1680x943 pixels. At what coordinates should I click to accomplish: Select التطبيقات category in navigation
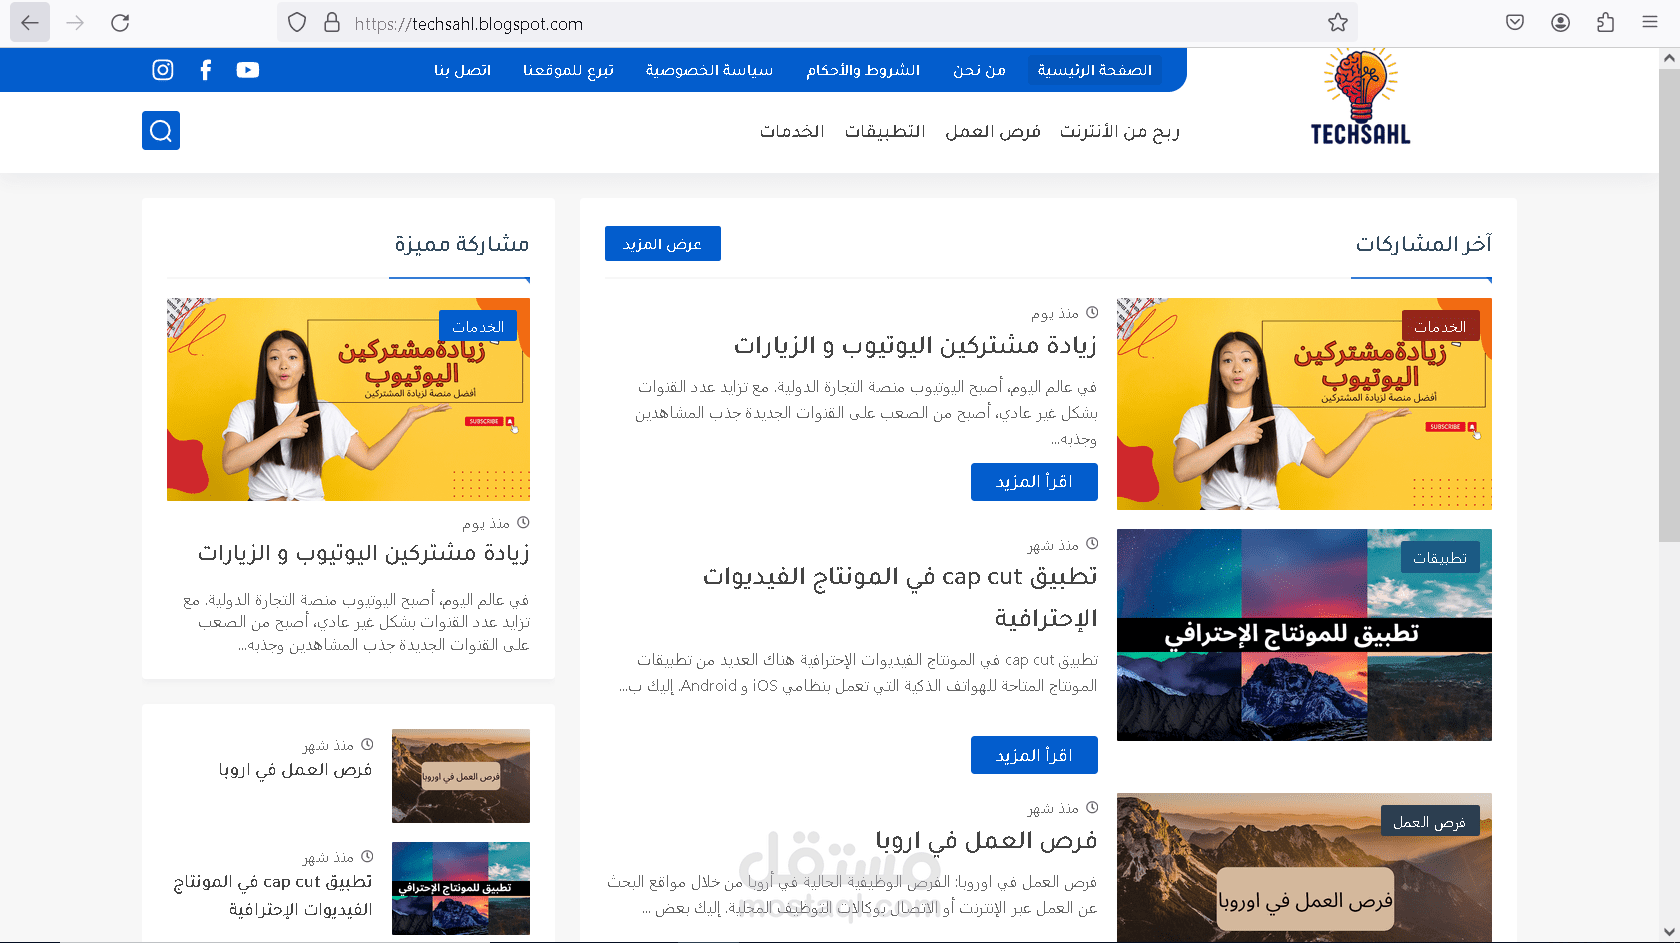[x=885, y=131]
